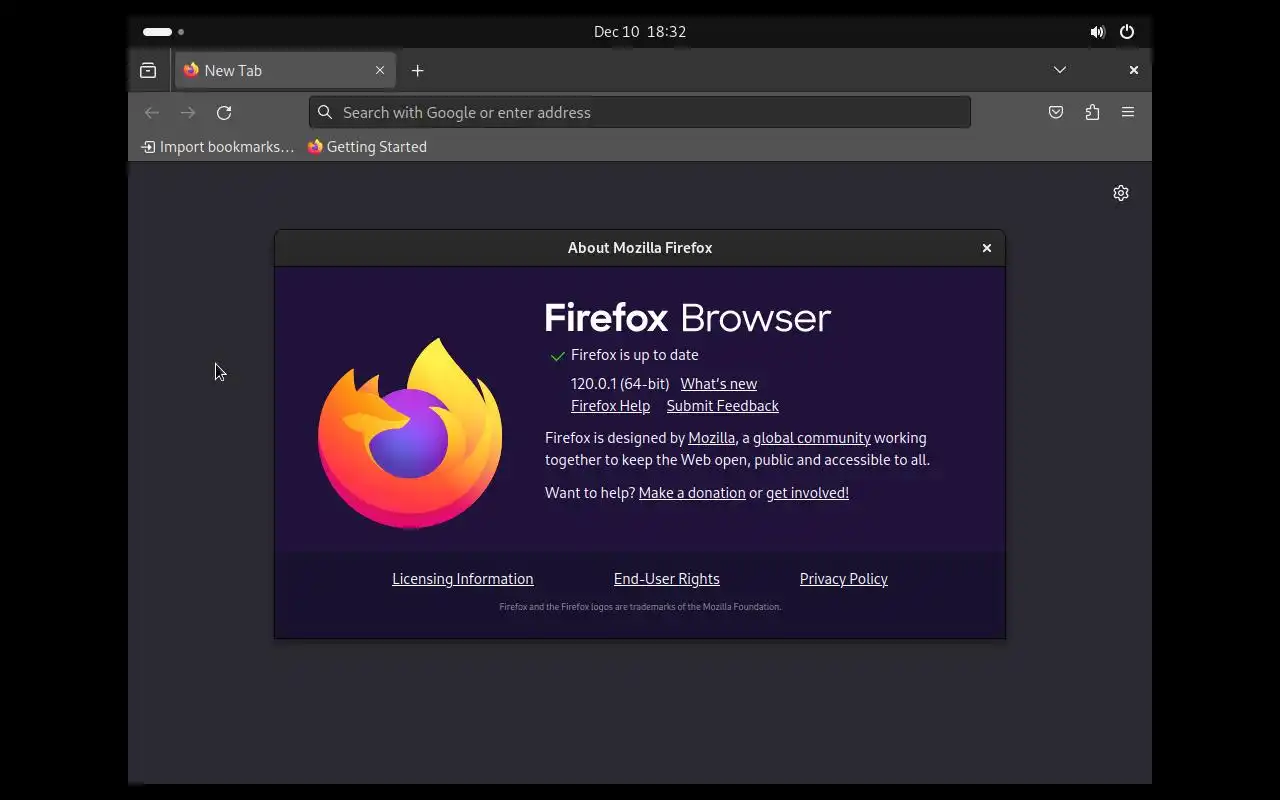This screenshot has height=800, width=1280.
Task: Focus the Search with Google address bar
Action: 640,112
